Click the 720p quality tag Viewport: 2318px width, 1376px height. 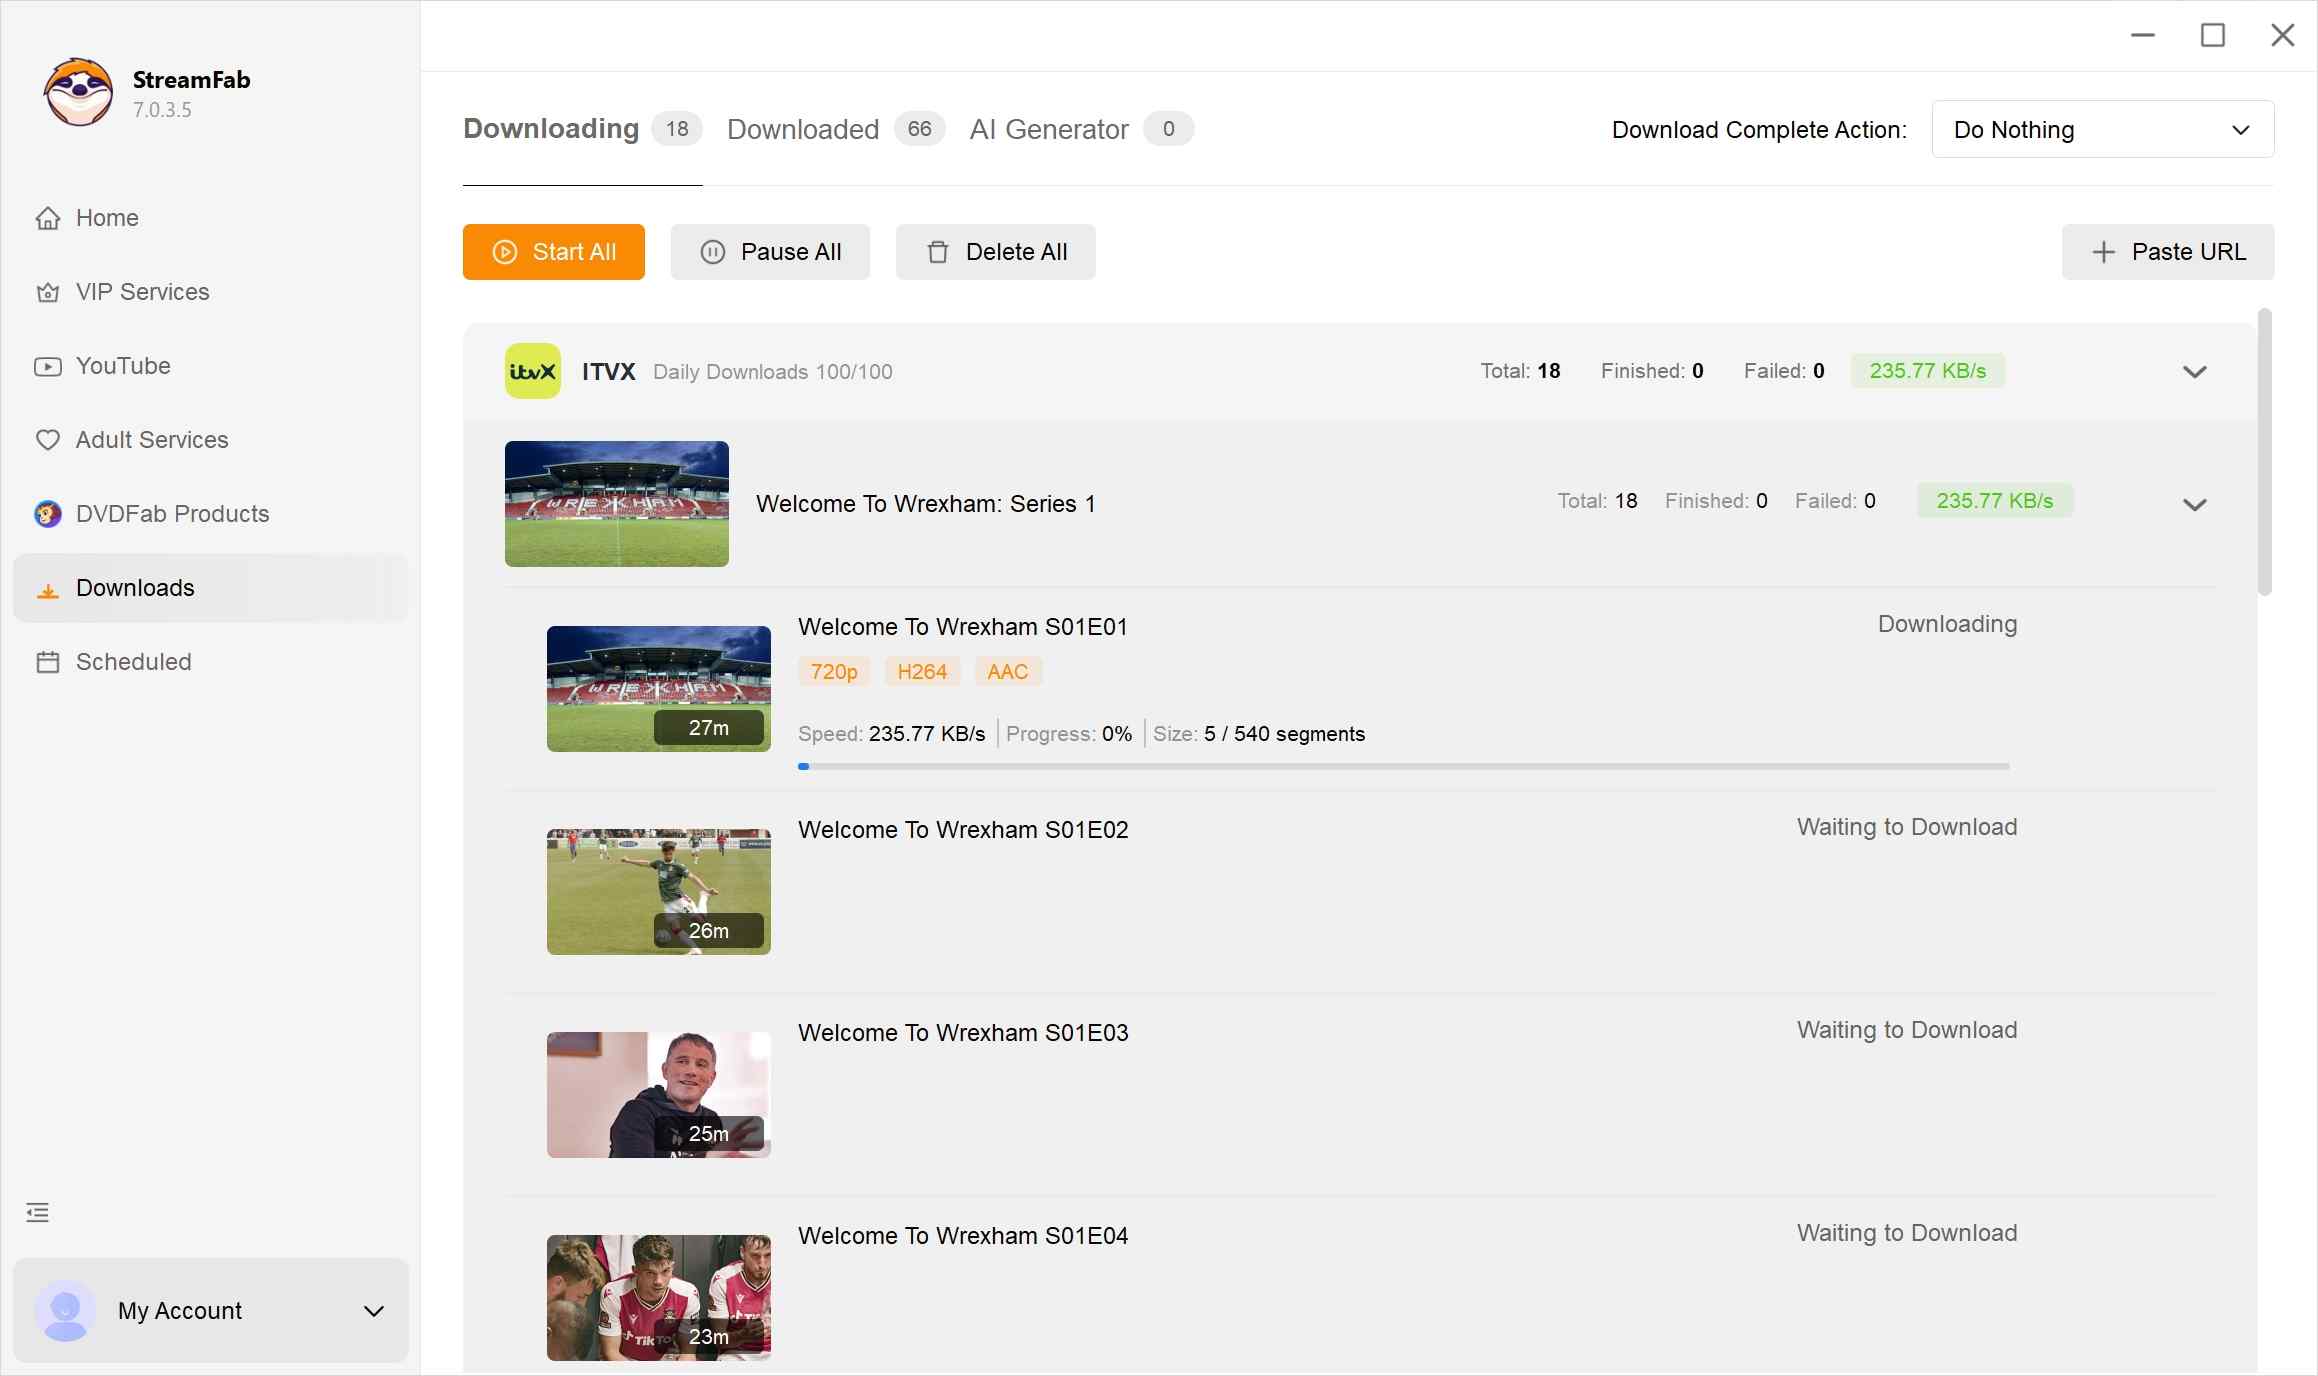click(834, 672)
